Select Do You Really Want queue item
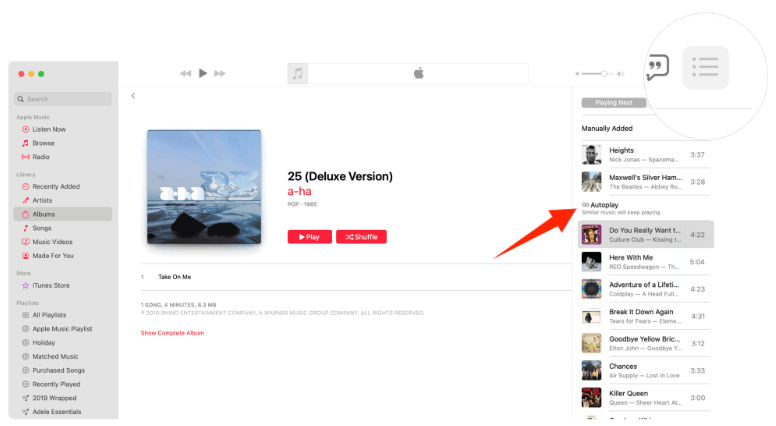The height and width of the screenshot is (426, 776). (x=646, y=235)
